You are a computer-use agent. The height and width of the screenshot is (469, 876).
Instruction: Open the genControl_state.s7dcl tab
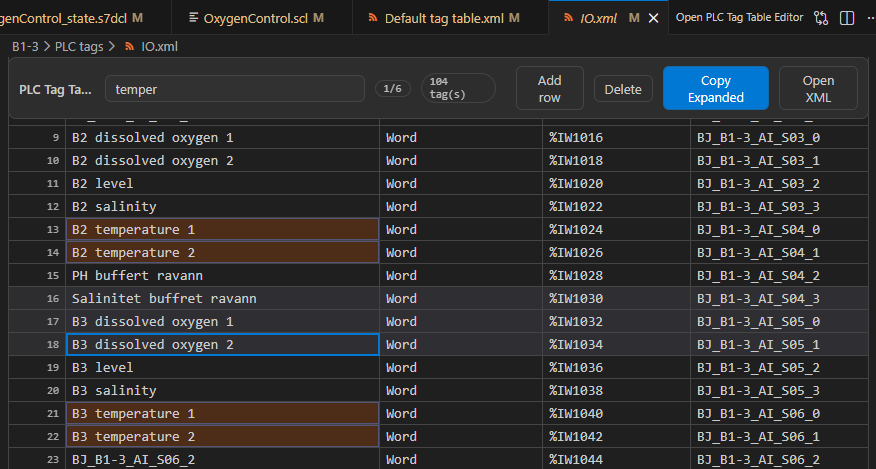coord(84,18)
